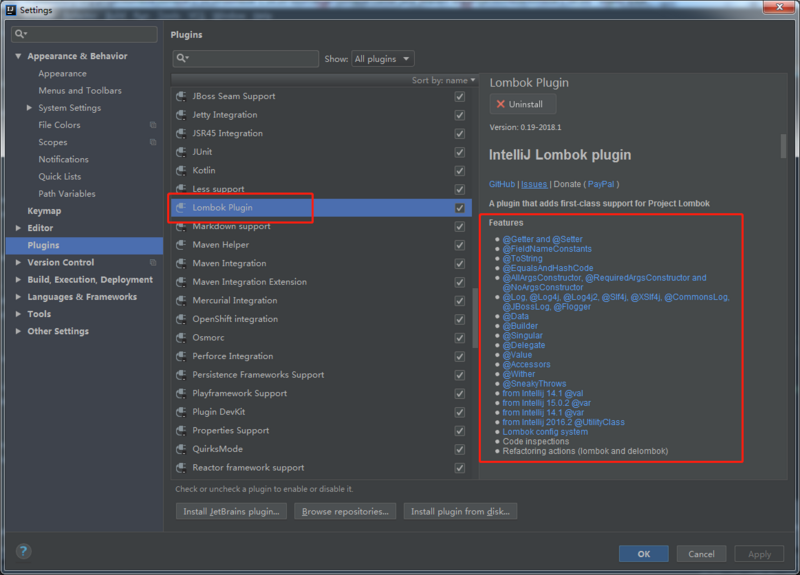This screenshot has height=575, width=800.
Task: Click the plugin icon beside Kotlin
Action: [x=181, y=170]
